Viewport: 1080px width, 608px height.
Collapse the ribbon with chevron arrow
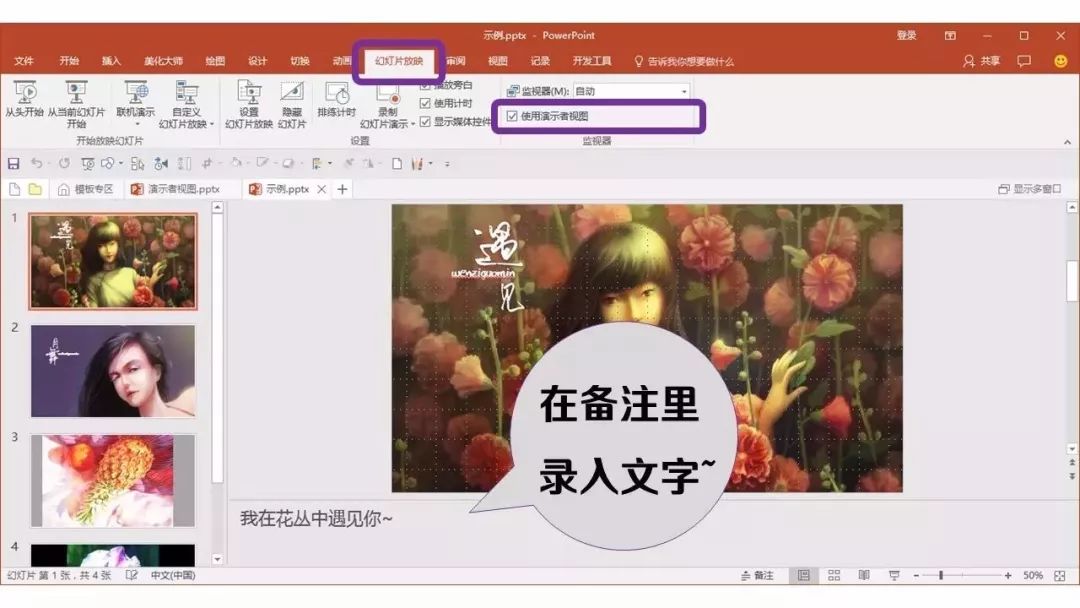1067,142
